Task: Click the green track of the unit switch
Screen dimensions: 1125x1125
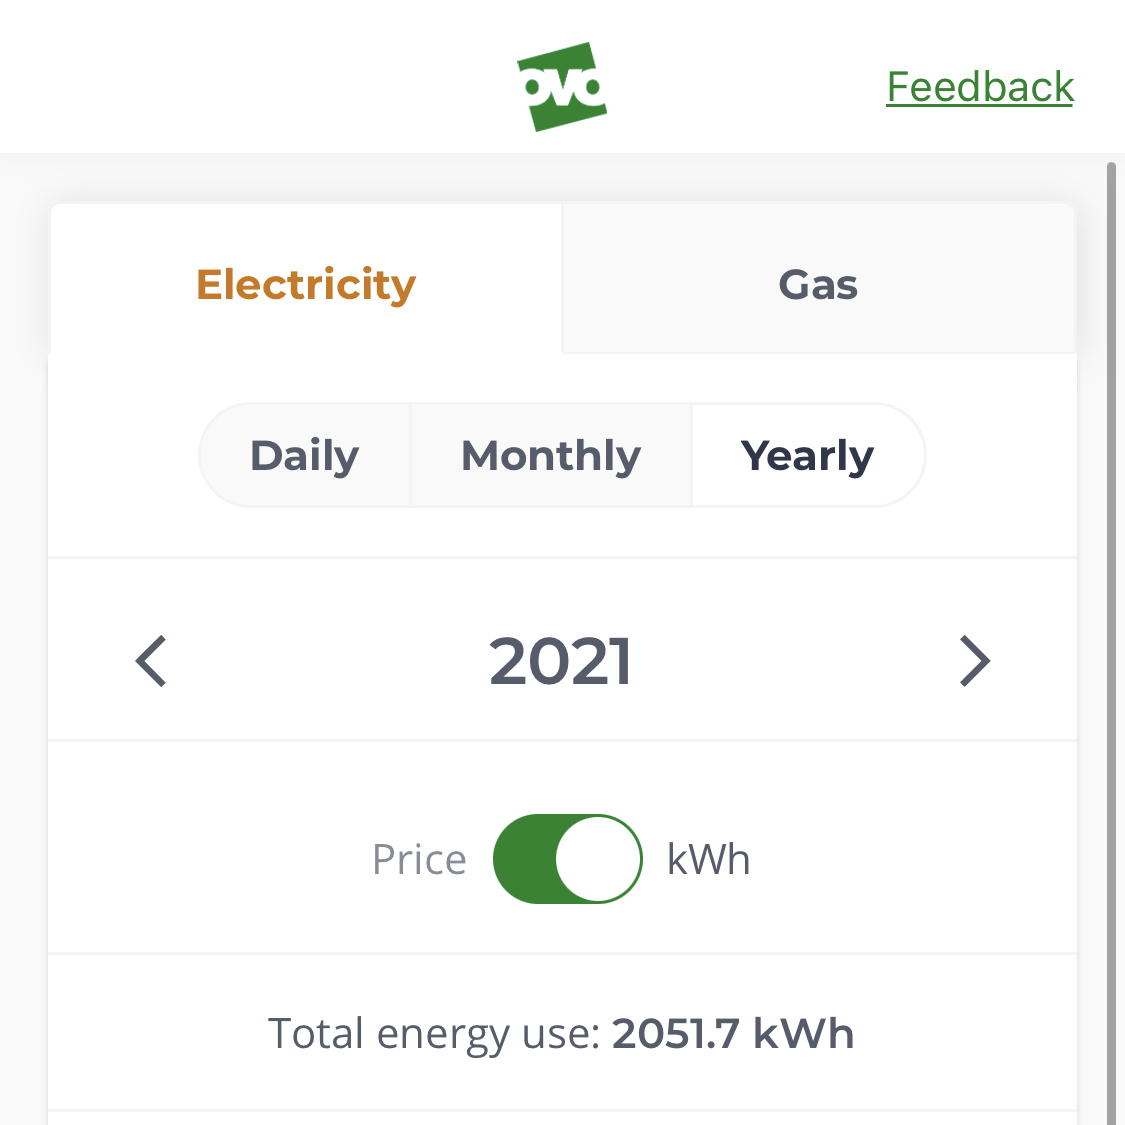Action: coord(524,859)
